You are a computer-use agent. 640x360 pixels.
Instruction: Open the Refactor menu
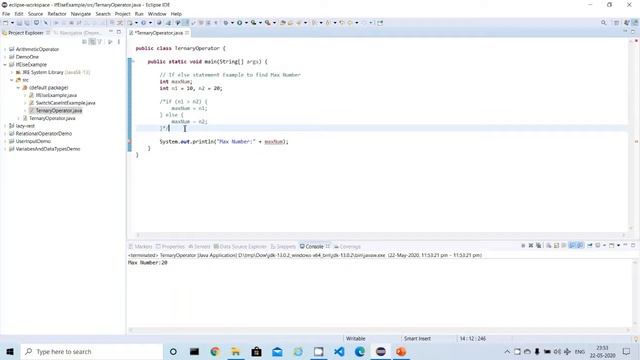click(57, 14)
